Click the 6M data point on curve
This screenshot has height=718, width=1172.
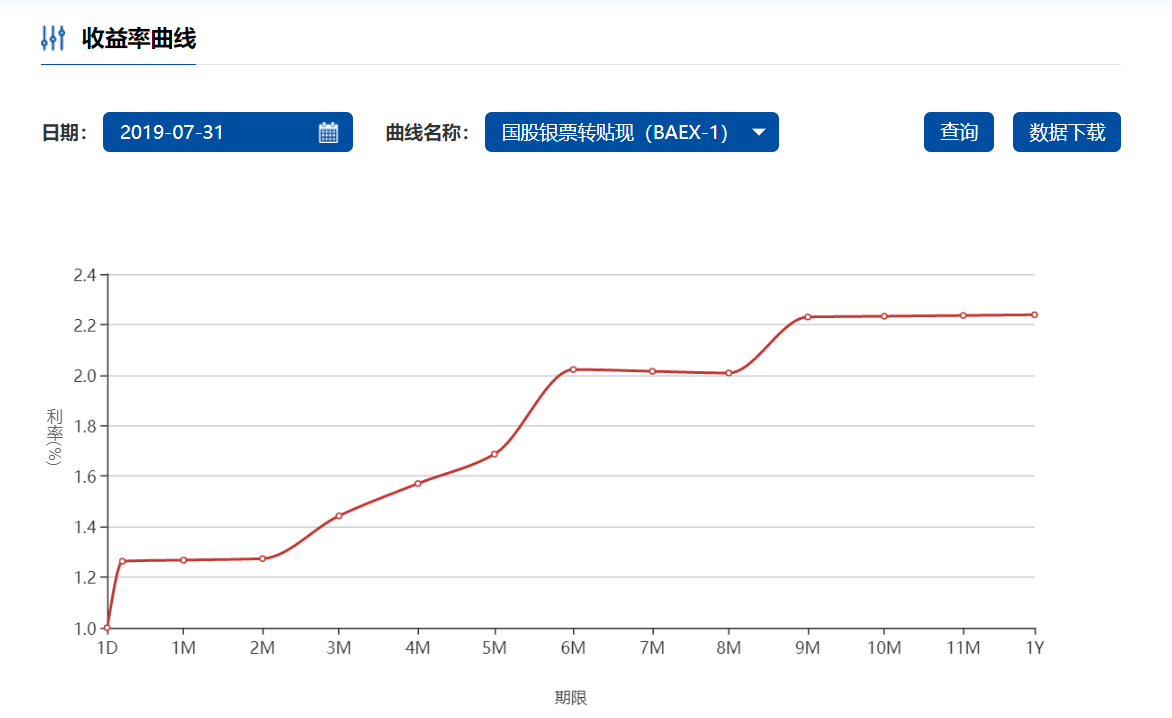pos(573,369)
